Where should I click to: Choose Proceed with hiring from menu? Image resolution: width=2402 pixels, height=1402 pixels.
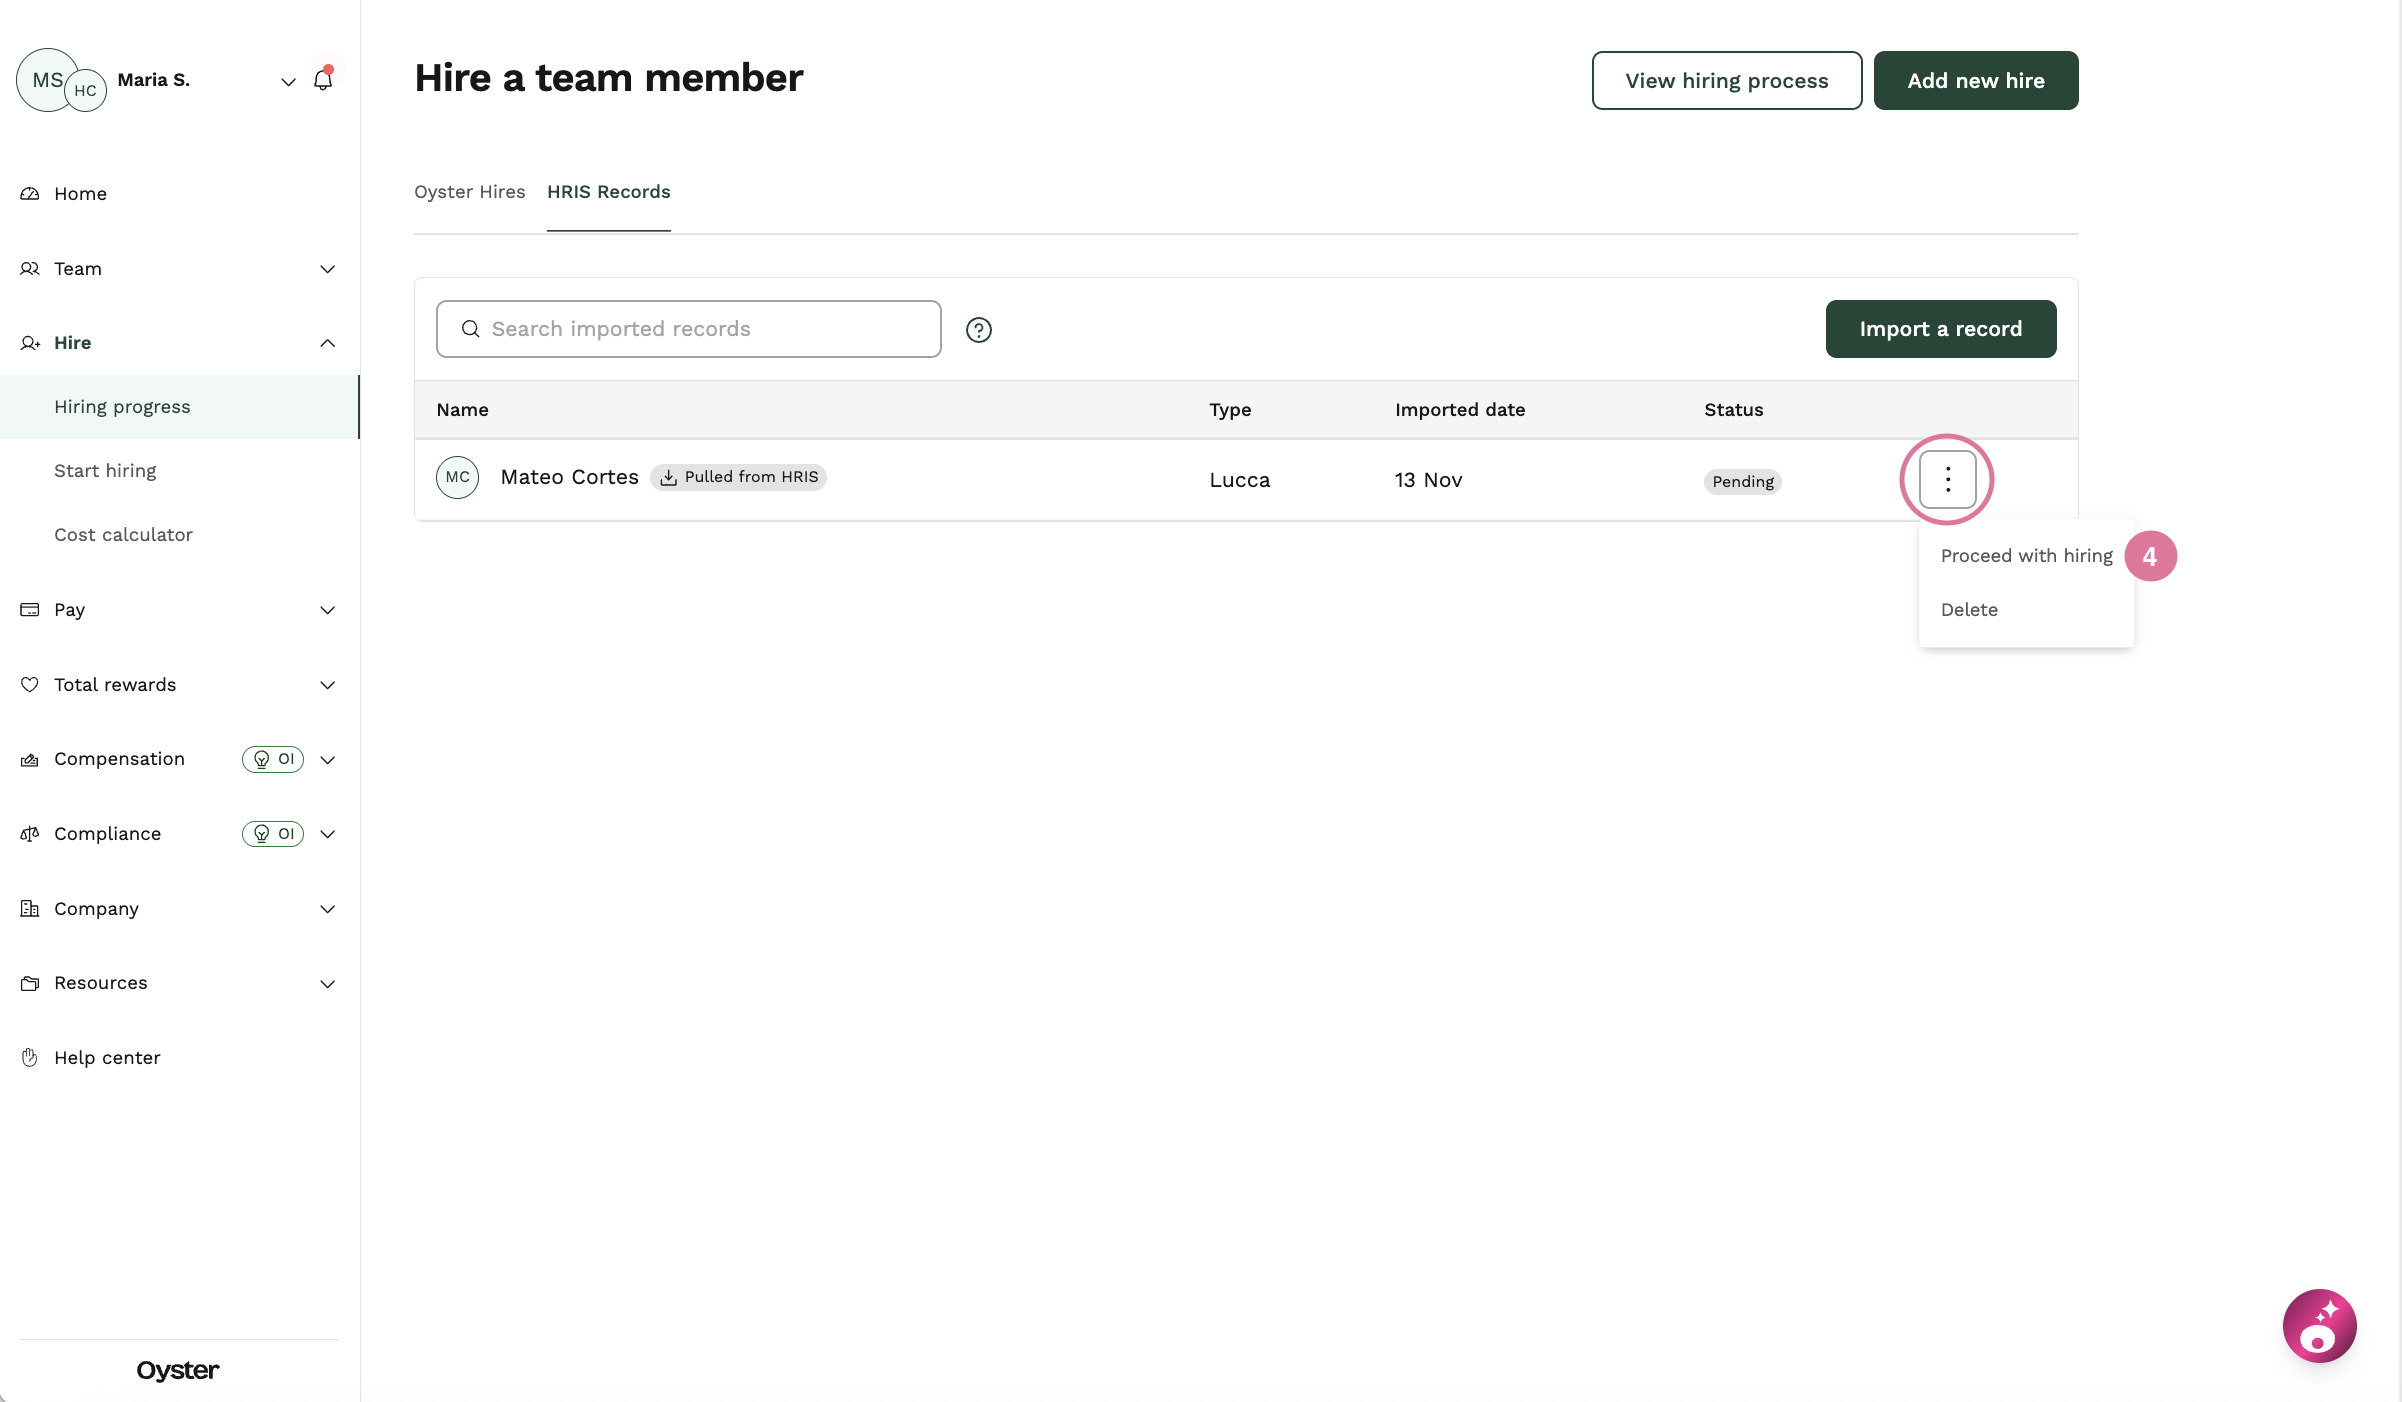click(x=2027, y=556)
